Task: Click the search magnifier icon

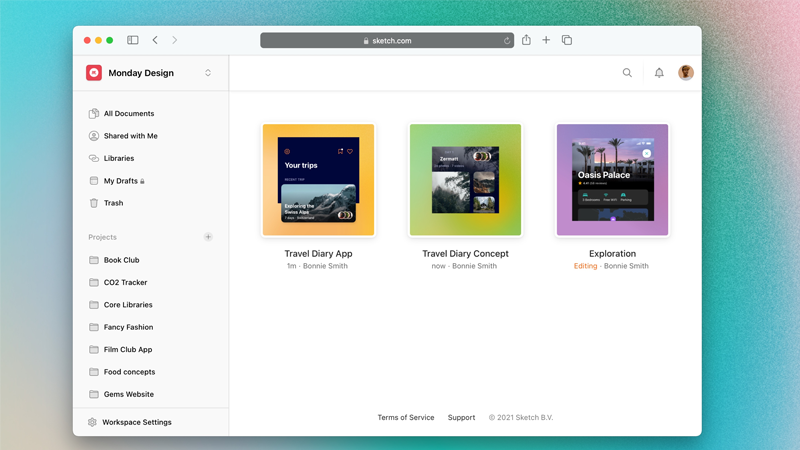Action: tap(627, 73)
